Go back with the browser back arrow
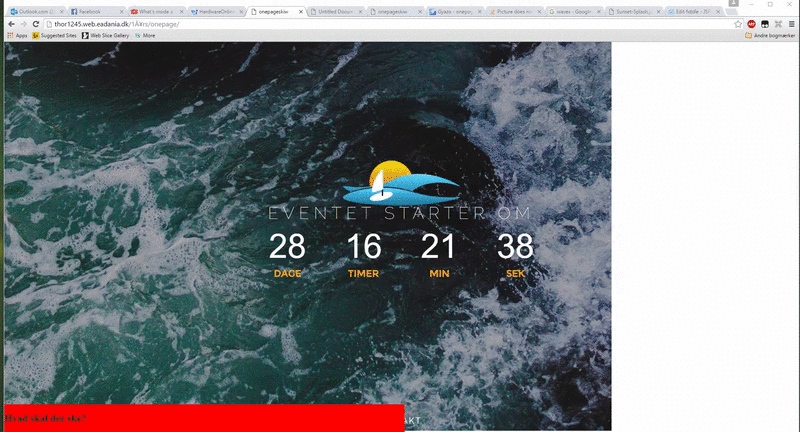Screen dimensions: 800x432 11,24
